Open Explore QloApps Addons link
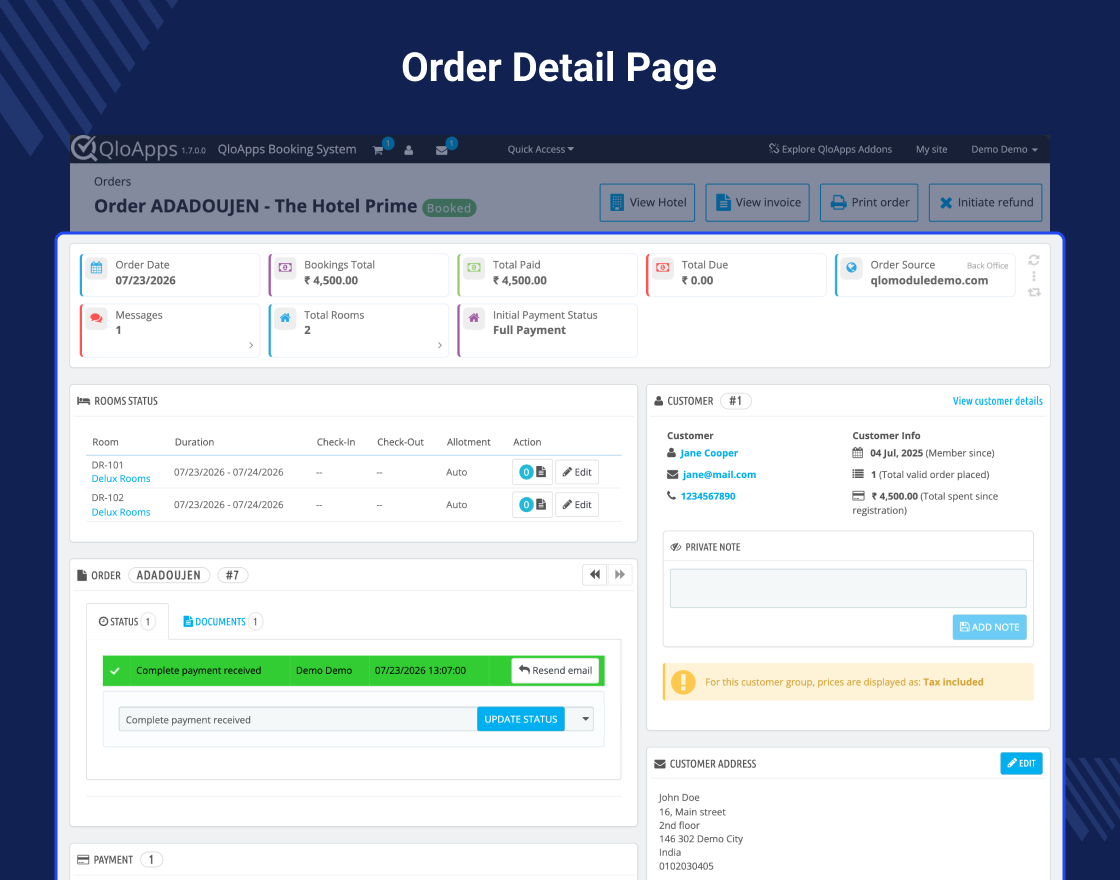The height and width of the screenshot is (880, 1120). click(x=830, y=149)
